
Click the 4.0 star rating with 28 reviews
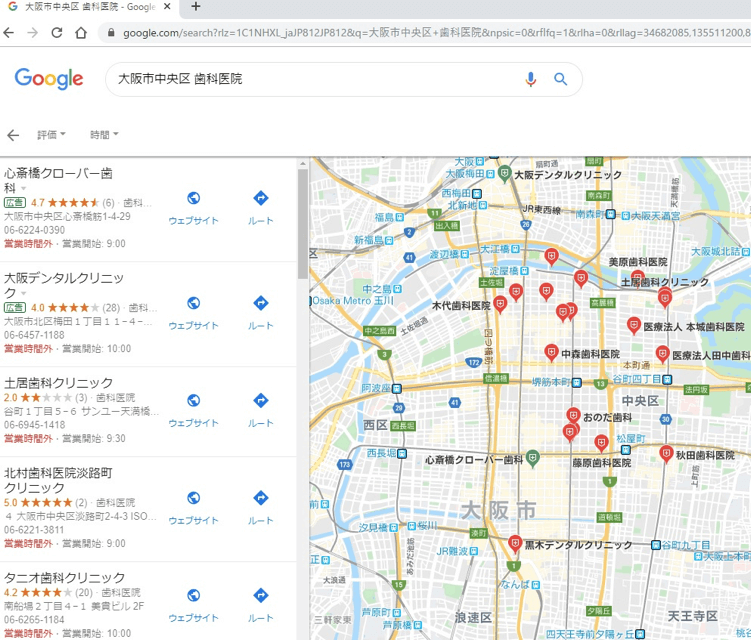pyautogui.click(x=75, y=308)
